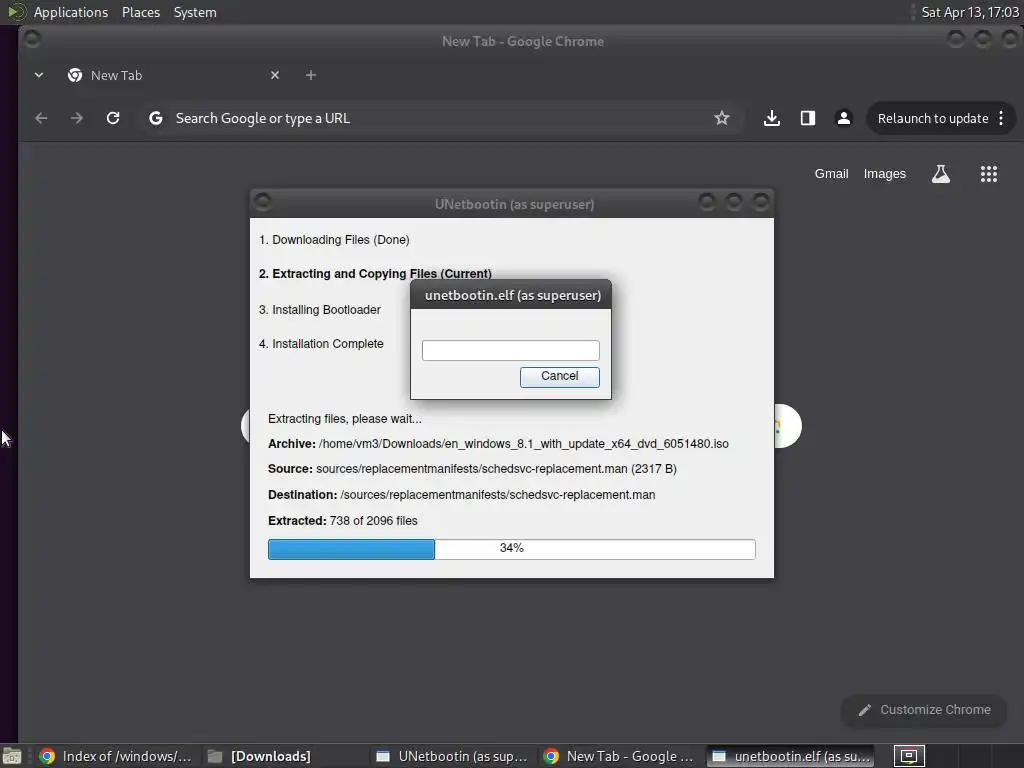Open the Images link

click(885, 174)
